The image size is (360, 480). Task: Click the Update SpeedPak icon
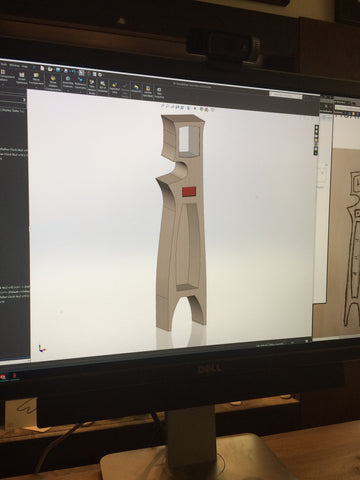[x=148, y=91]
